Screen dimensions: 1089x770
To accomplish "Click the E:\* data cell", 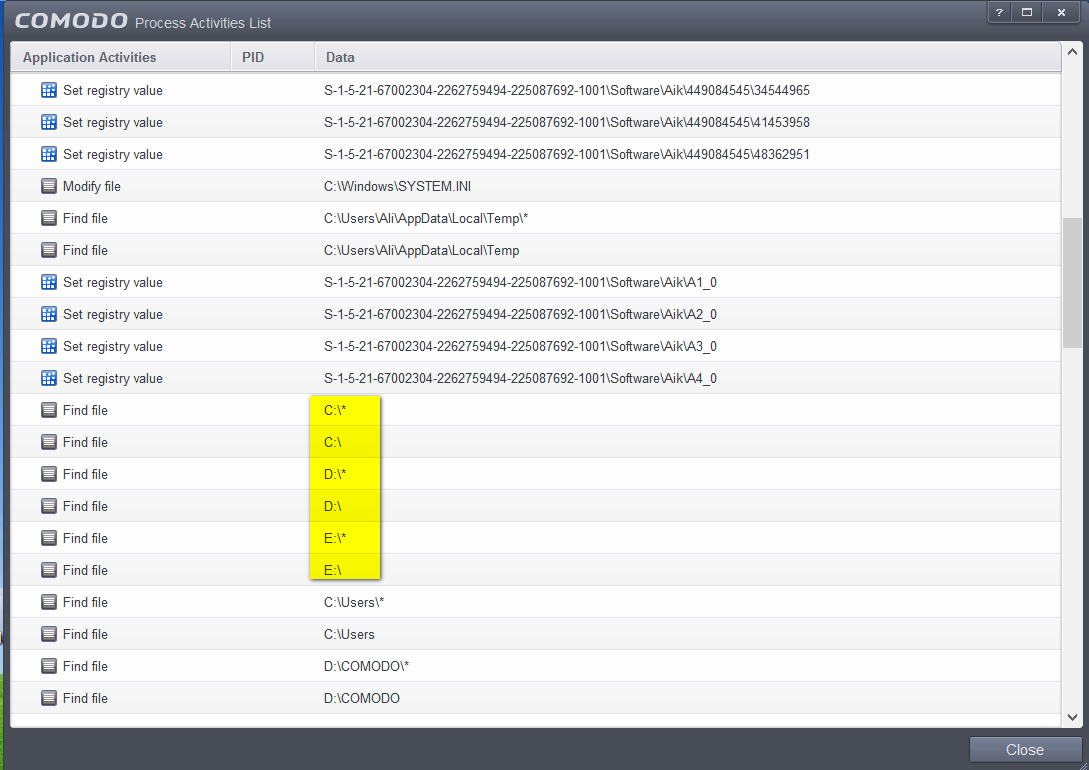I will tap(335, 537).
